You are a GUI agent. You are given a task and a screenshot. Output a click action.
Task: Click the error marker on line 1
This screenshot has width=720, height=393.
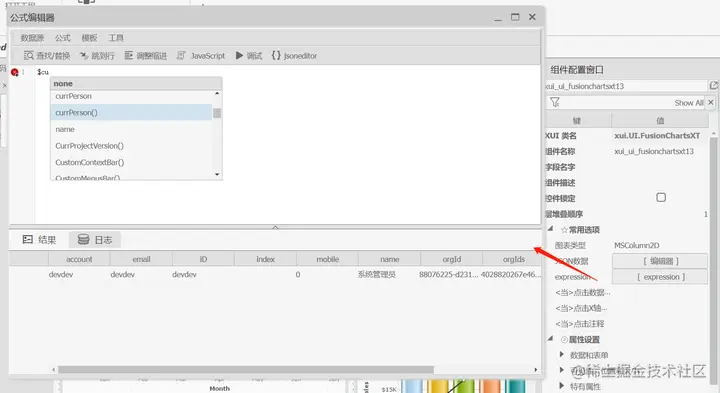tap(15, 72)
